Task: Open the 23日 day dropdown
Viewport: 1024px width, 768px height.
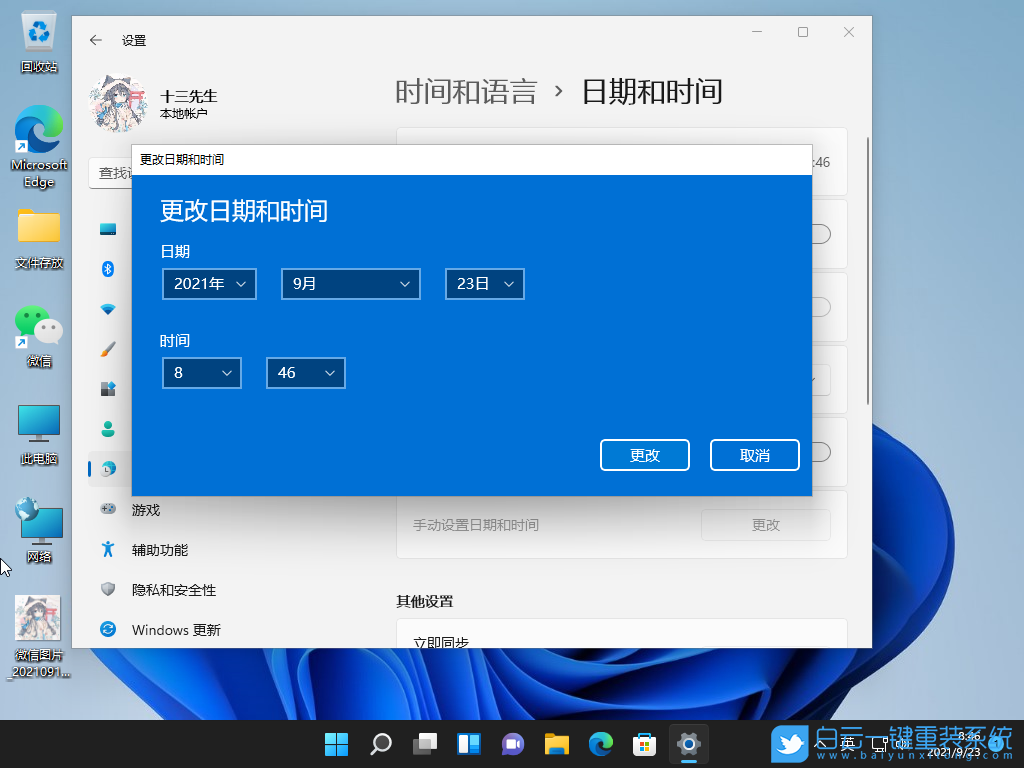Action: pos(484,284)
